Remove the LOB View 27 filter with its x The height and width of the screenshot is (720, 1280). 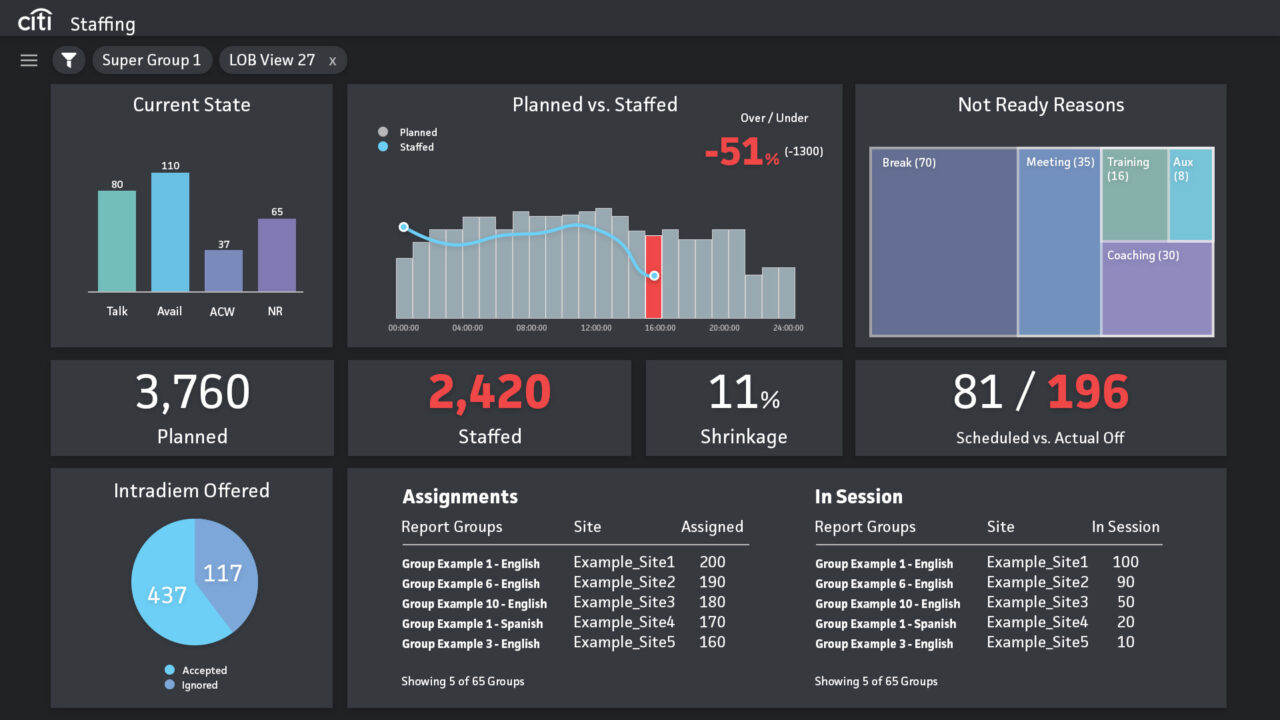(x=332, y=60)
